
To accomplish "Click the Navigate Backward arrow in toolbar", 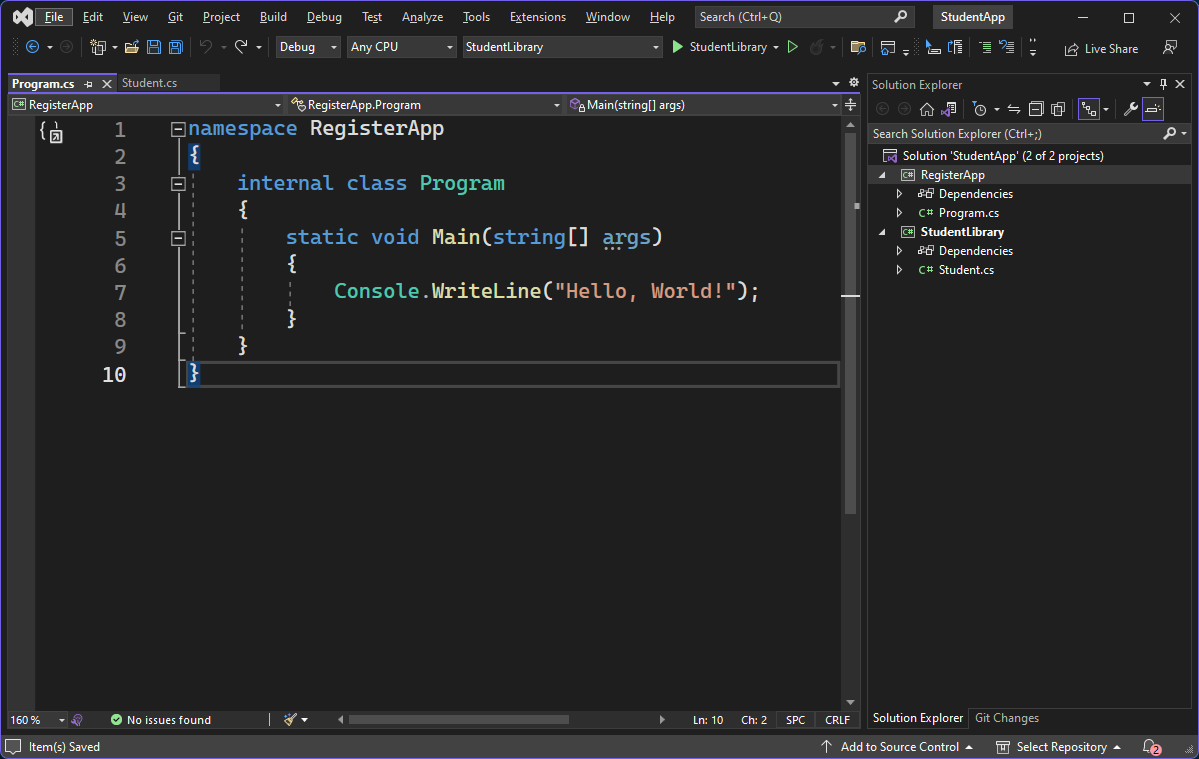I will pos(32,47).
